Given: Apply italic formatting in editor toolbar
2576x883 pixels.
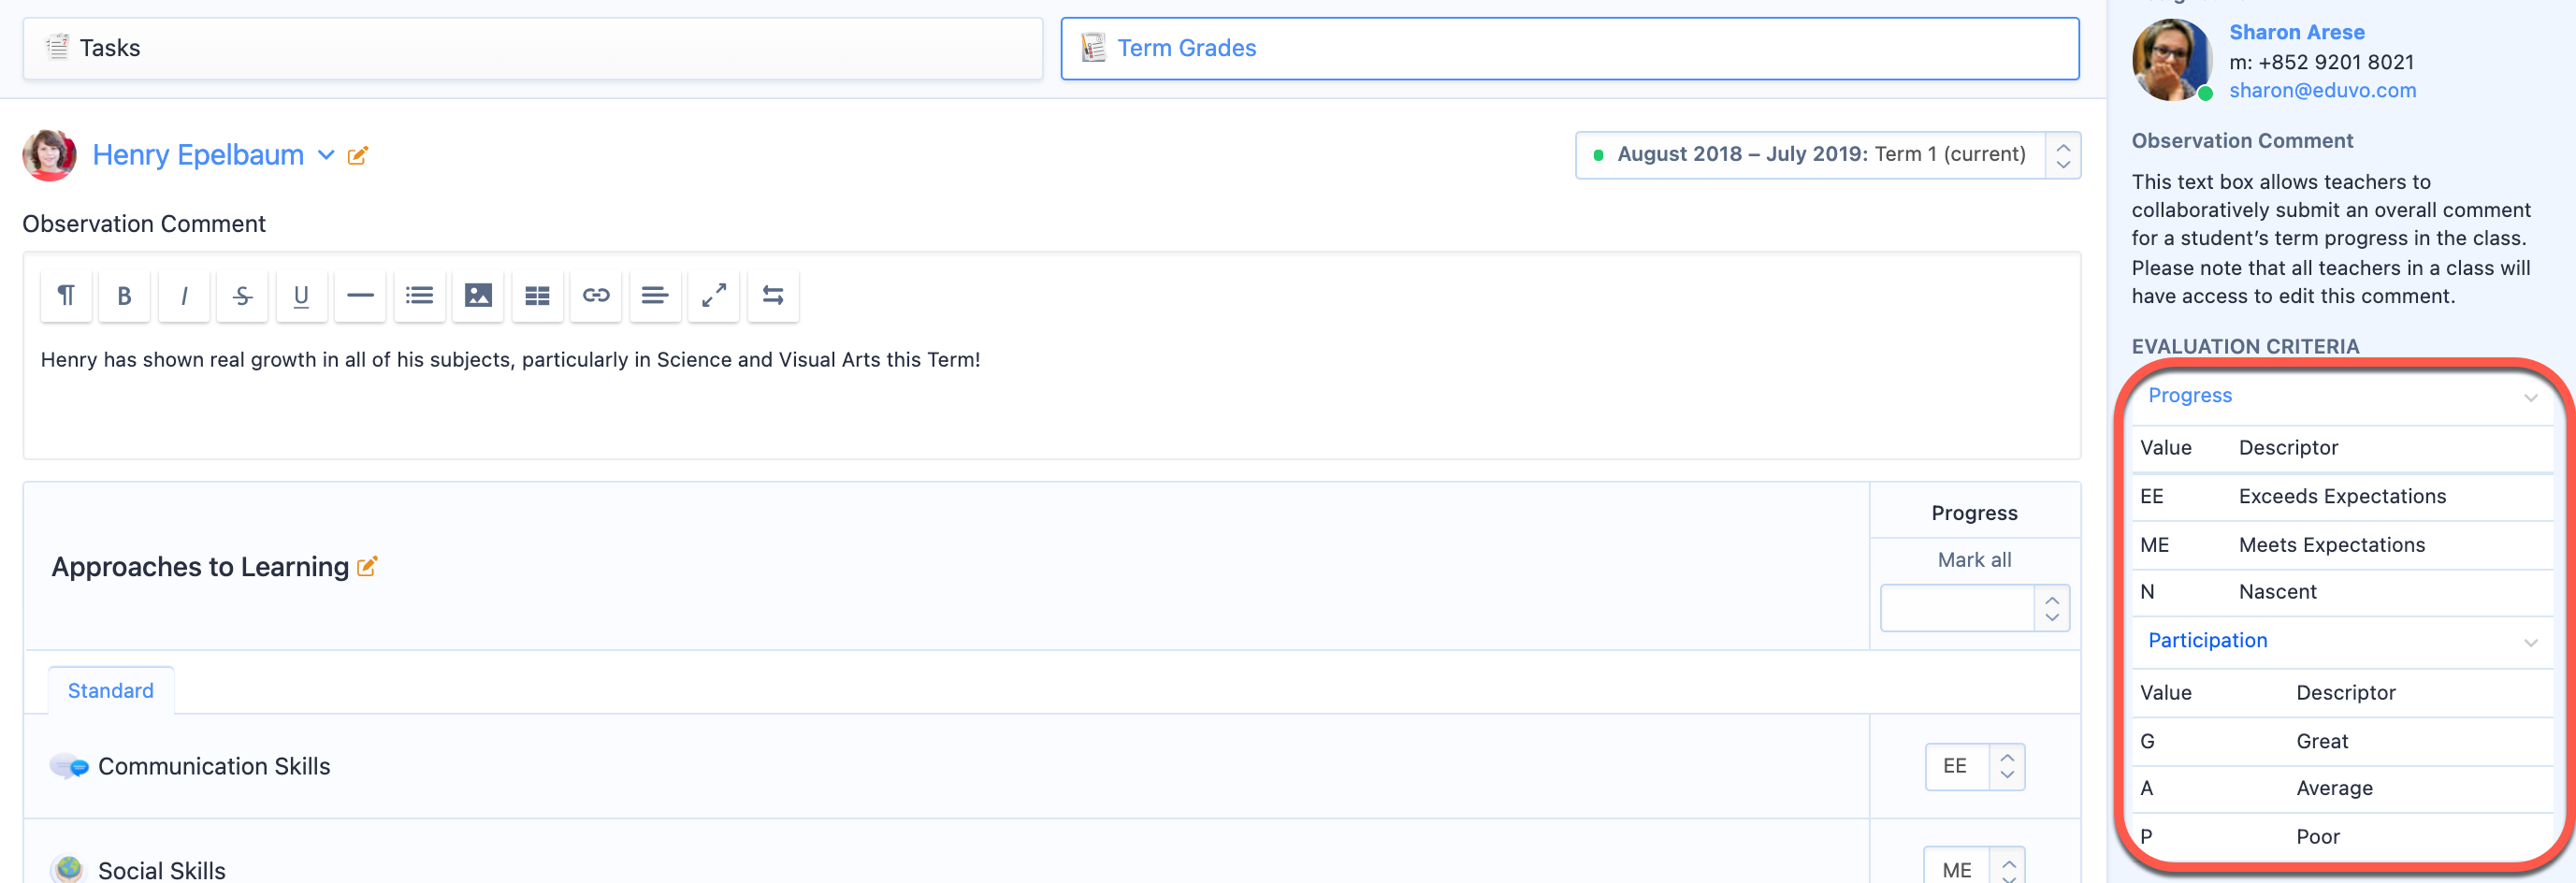Looking at the screenshot, I should coord(184,296).
